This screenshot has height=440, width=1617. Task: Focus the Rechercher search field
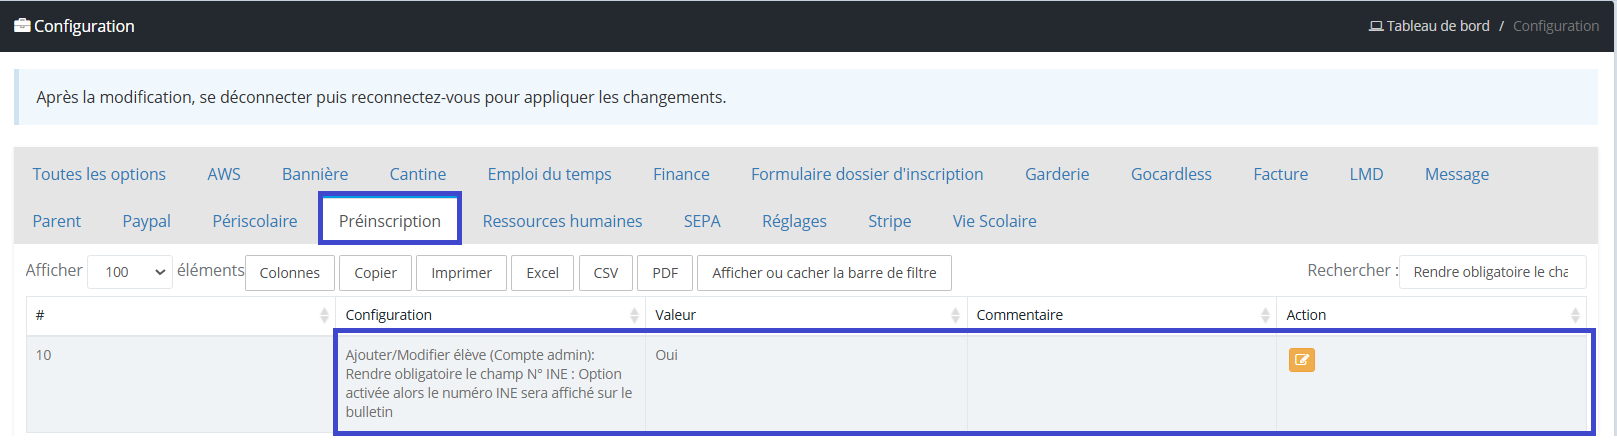click(1492, 272)
